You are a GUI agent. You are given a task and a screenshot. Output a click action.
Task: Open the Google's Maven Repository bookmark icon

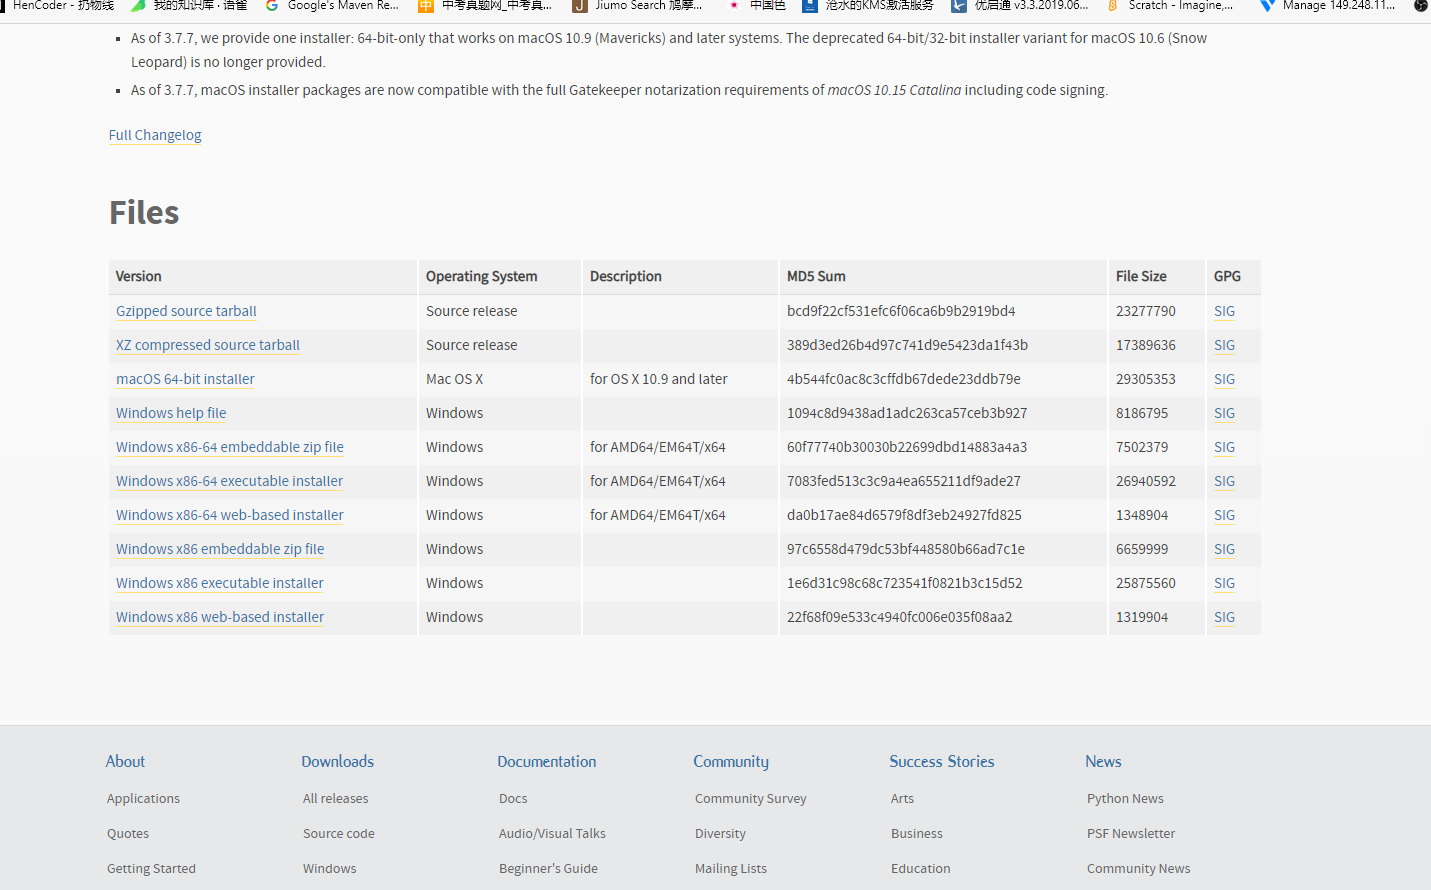(x=272, y=5)
